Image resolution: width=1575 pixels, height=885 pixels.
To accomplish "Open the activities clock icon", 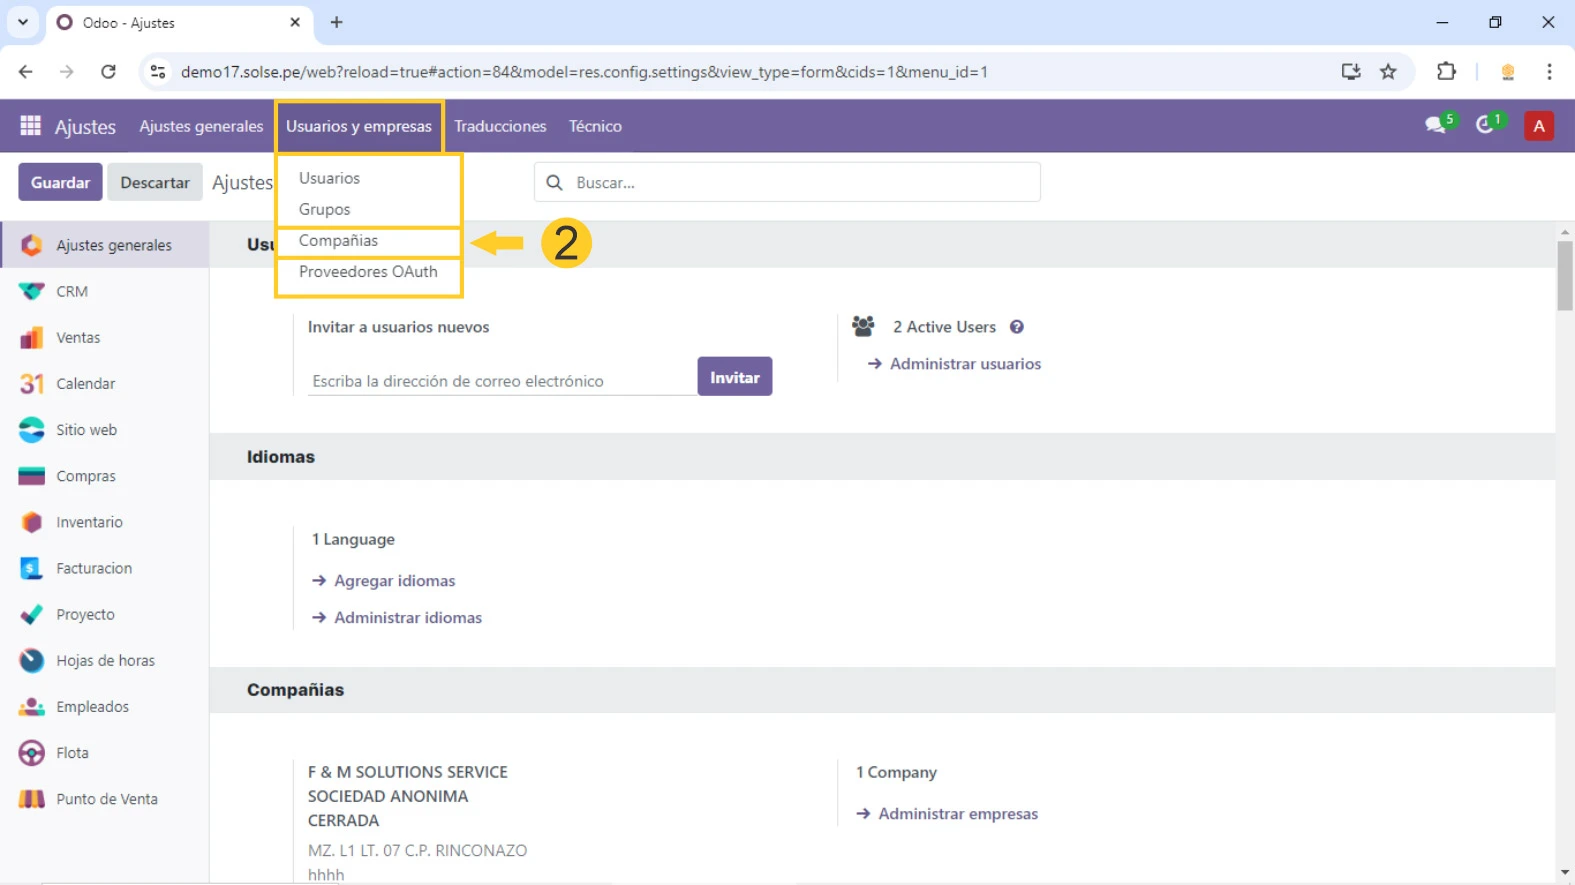I will [1486, 126].
